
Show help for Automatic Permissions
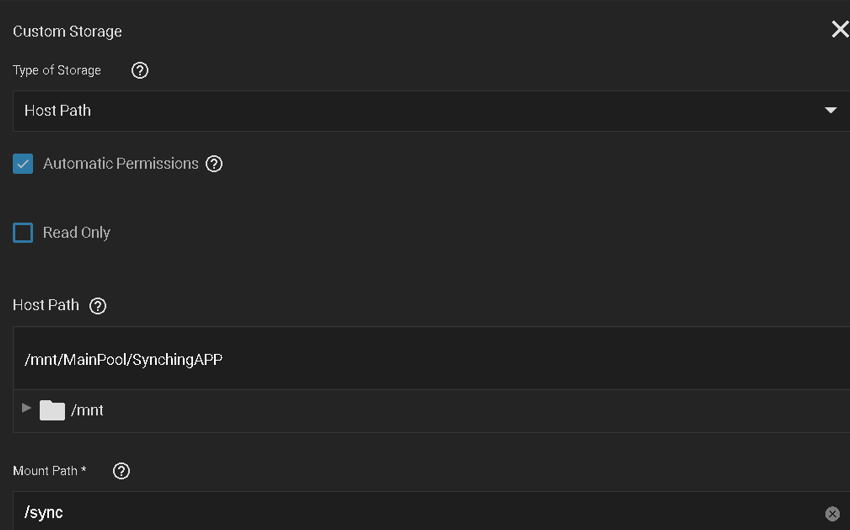(x=214, y=164)
